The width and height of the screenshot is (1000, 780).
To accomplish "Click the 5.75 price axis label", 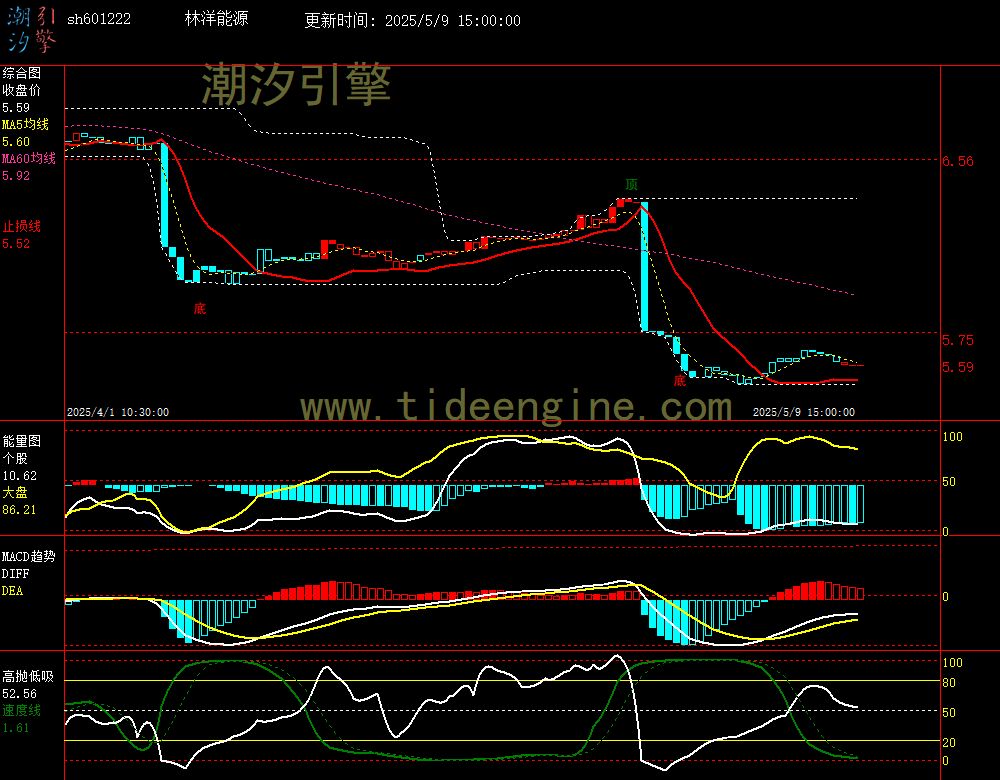I will click(958, 341).
